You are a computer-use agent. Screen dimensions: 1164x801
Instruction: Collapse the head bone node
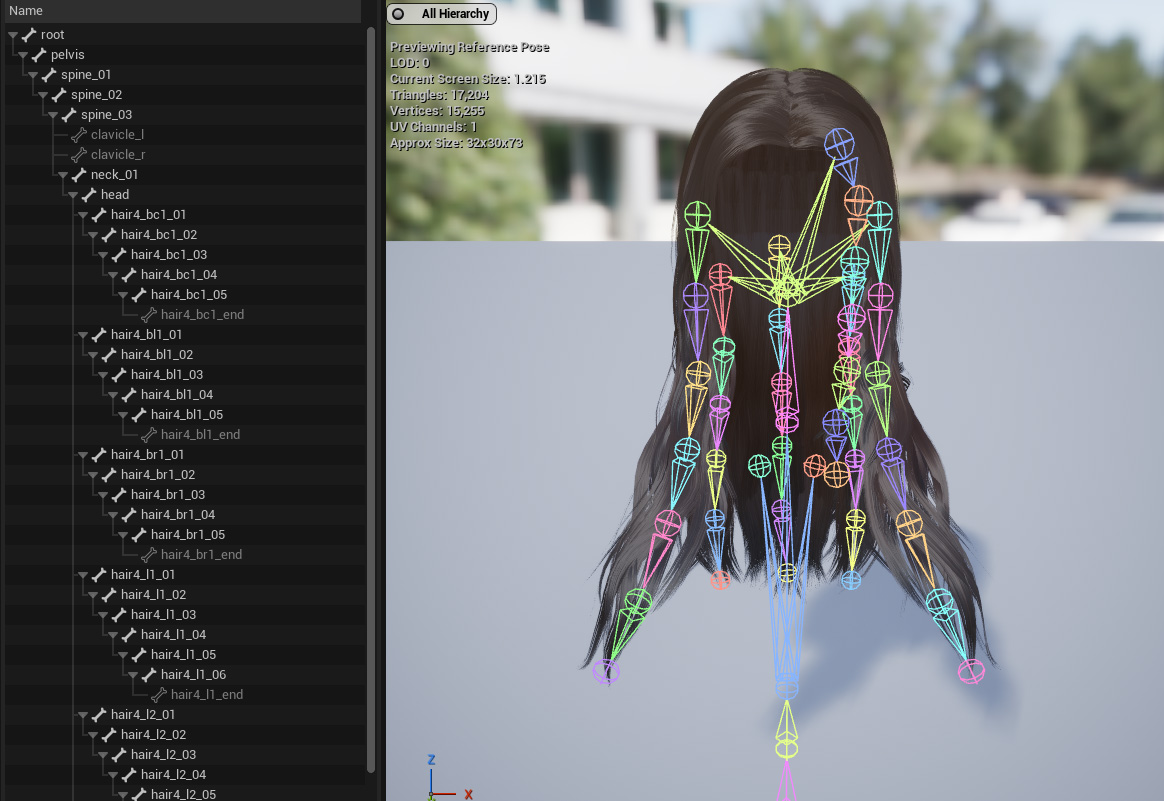[x=73, y=195]
